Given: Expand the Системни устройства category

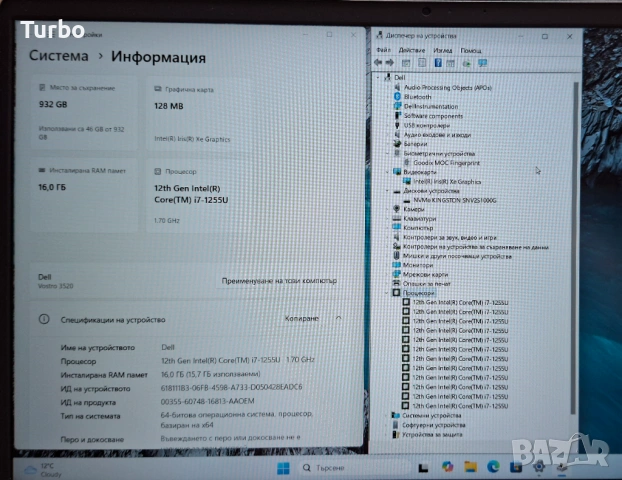Looking at the screenshot, I should coord(387,415).
